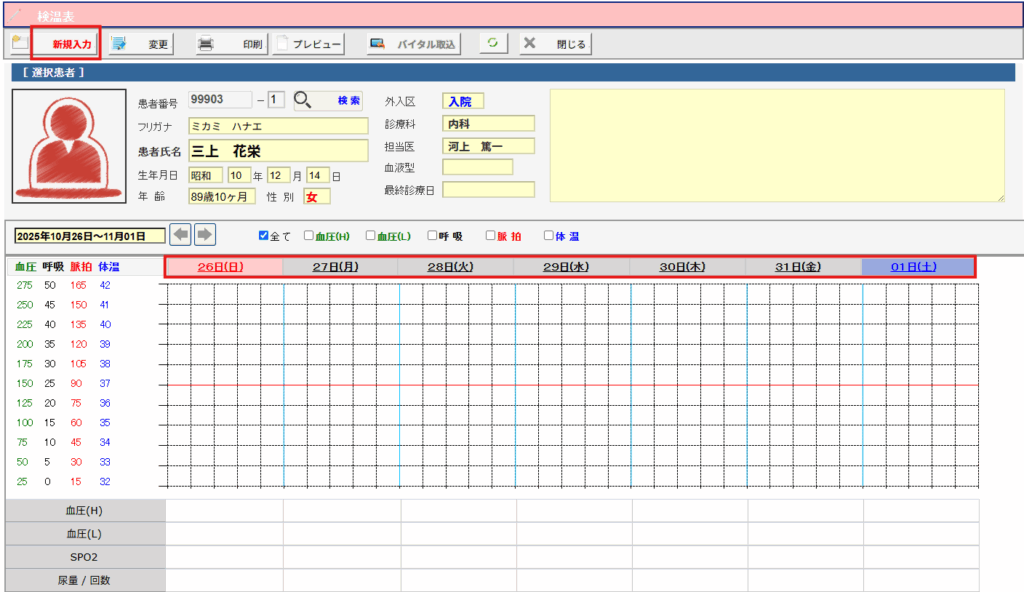Click the green refresh icon button
Viewport: 1024px width, 592px height.
(x=493, y=44)
